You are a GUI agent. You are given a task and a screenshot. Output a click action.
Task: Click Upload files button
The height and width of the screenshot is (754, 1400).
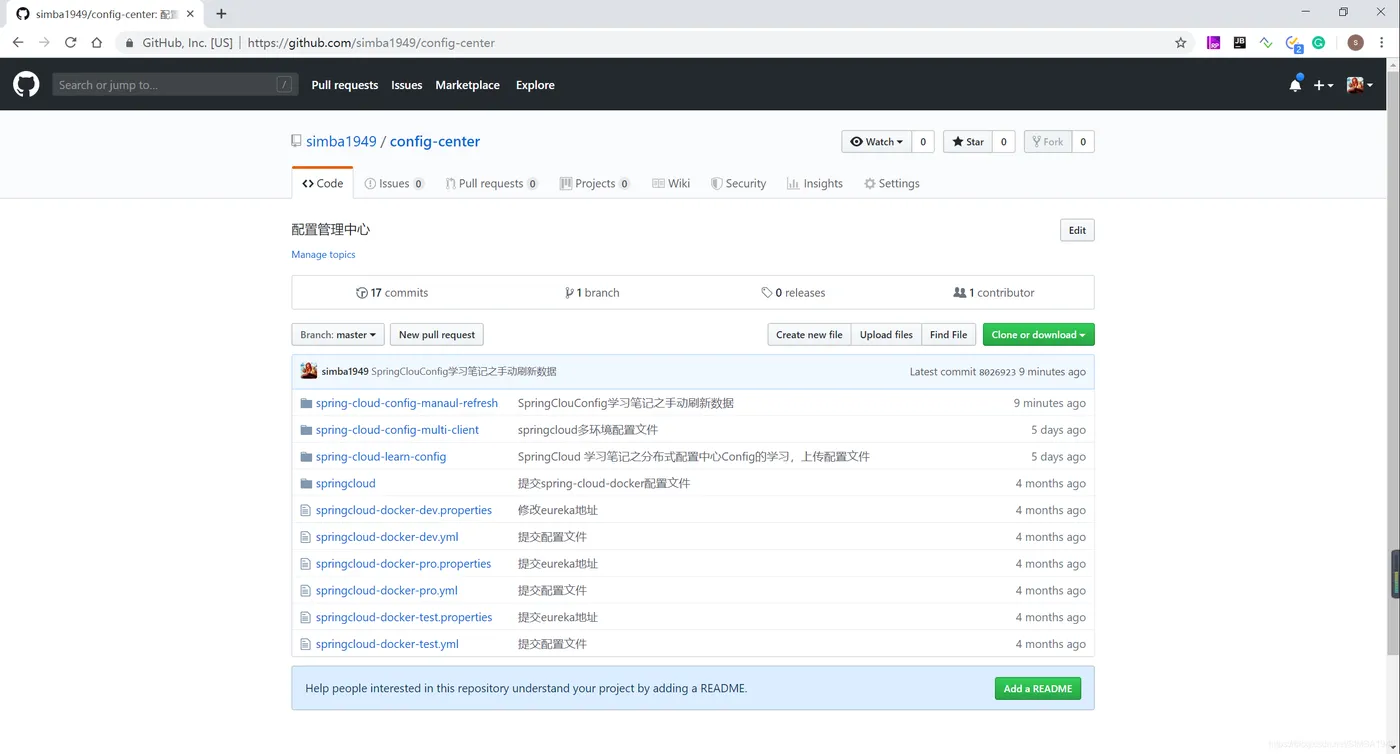tap(886, 335)
